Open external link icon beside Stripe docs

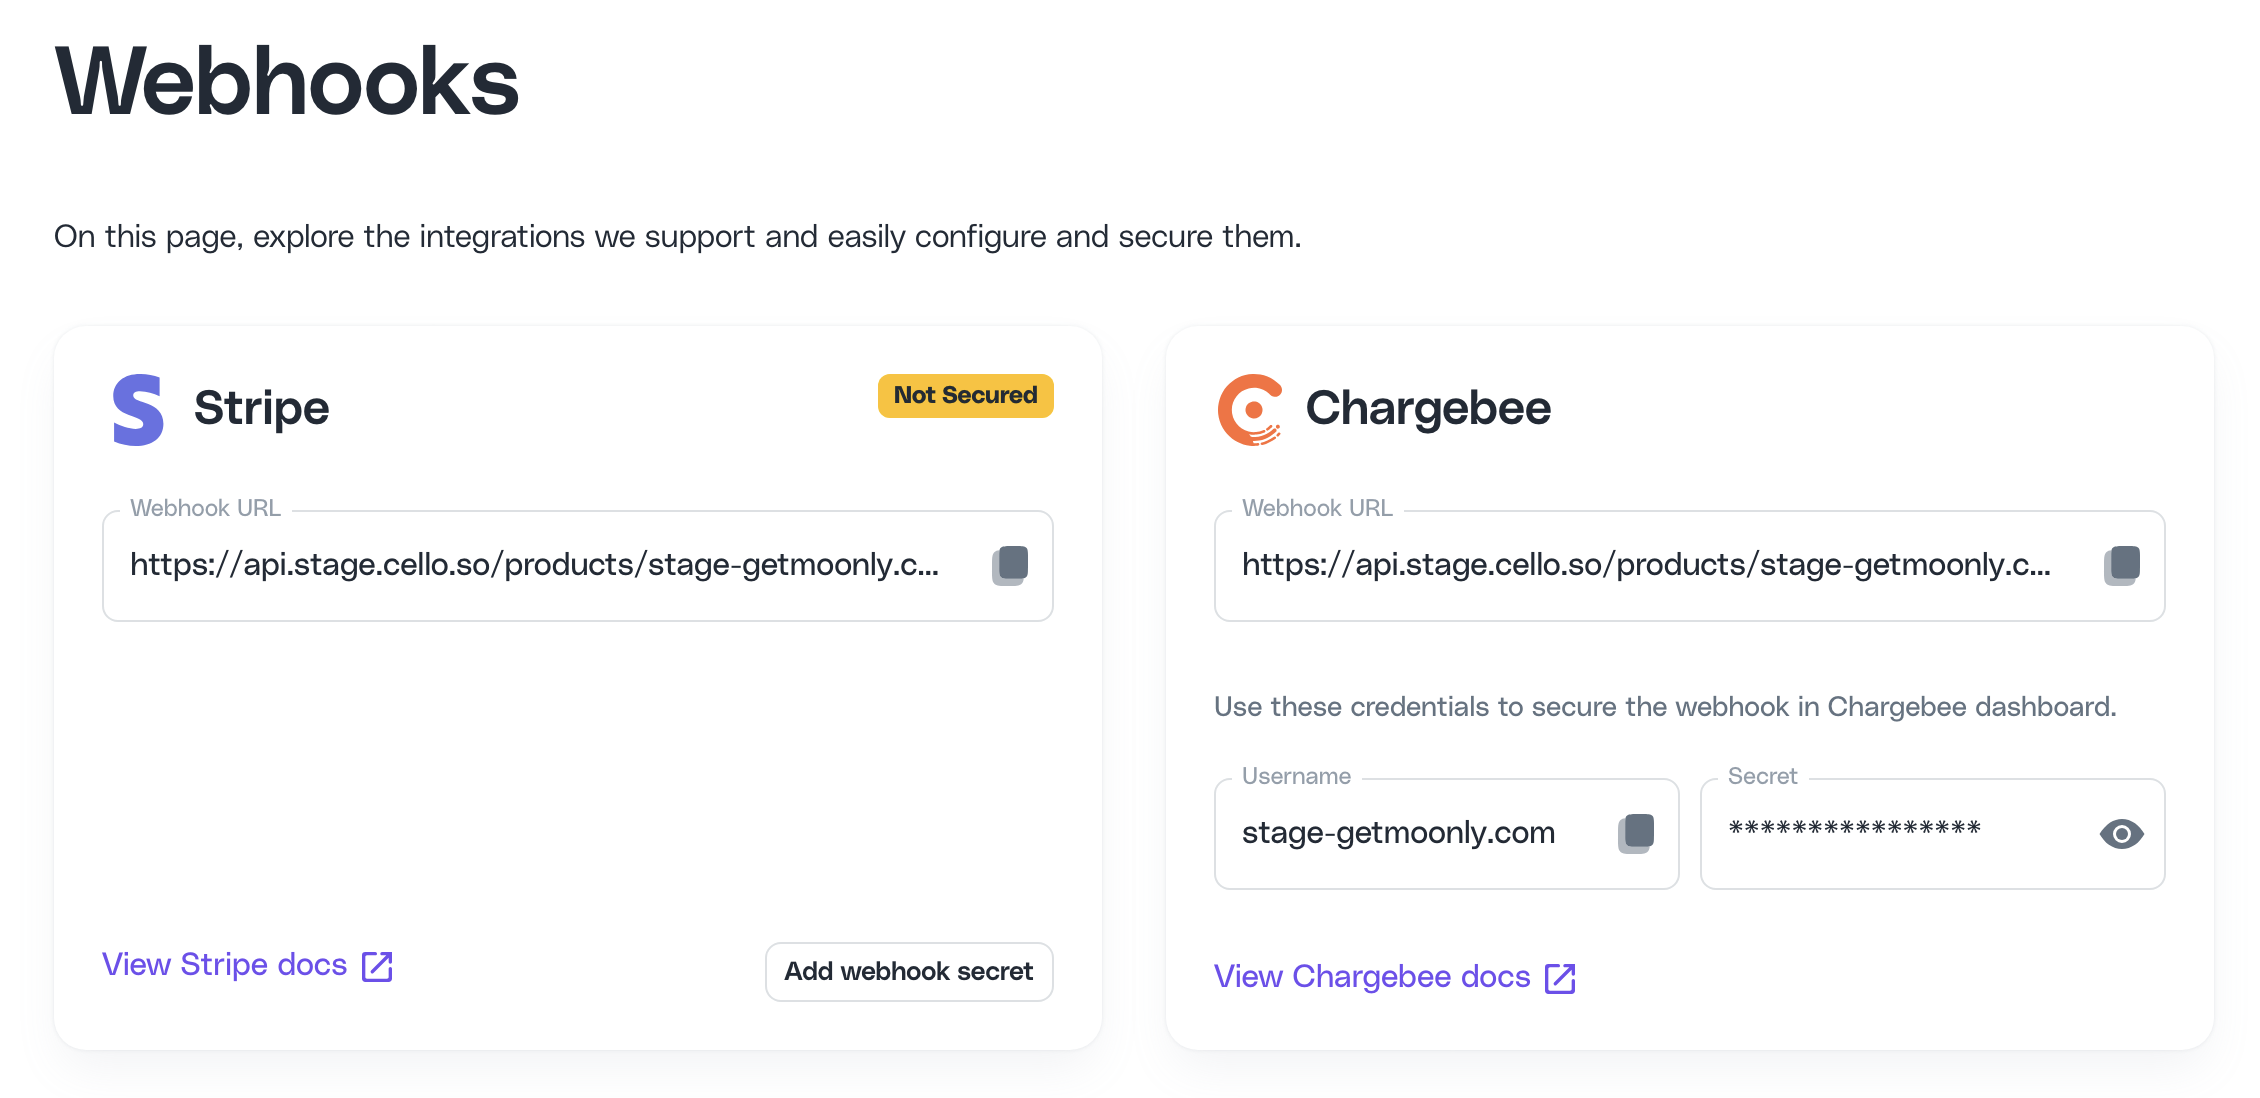tap(377, 966)
